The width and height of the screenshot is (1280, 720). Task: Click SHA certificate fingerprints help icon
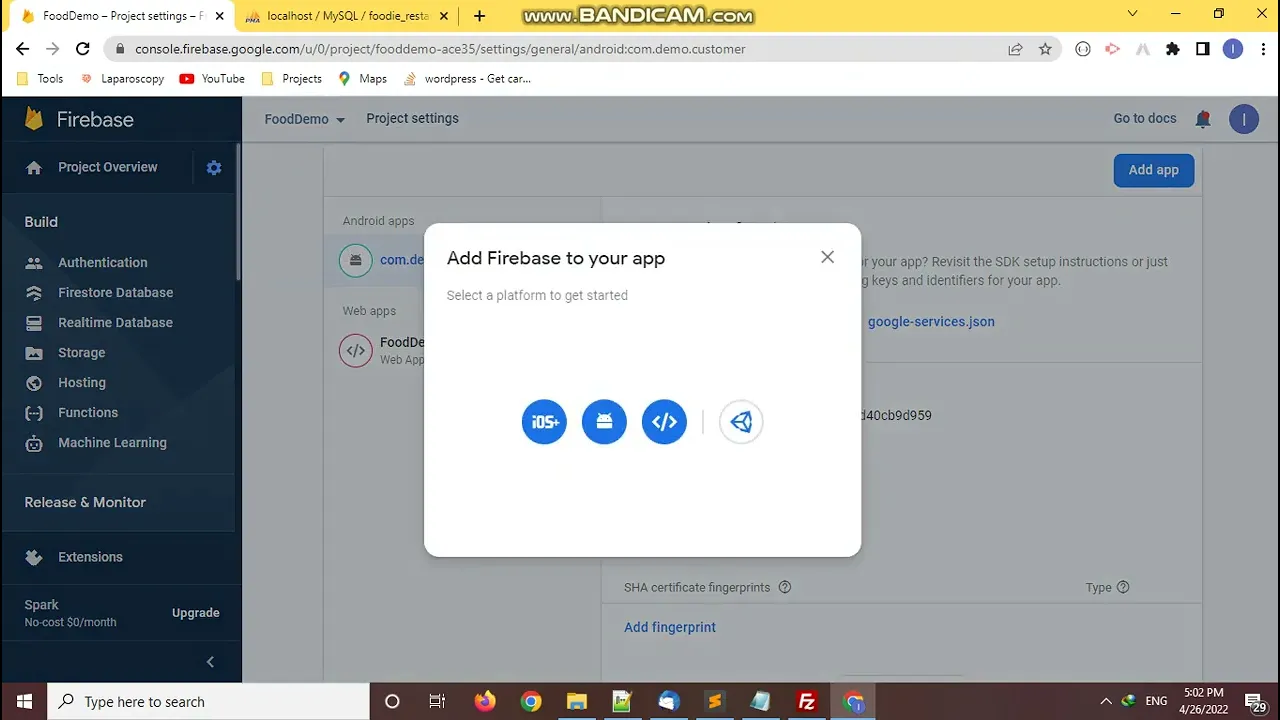coord(785,587)
